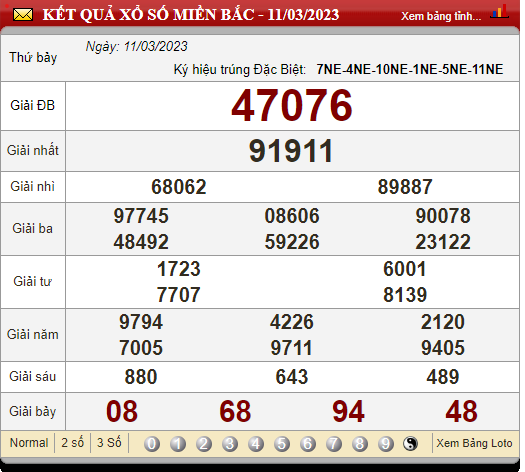
Task: Click the 'Giải tư' row label
Action: [x=32, y=282]
